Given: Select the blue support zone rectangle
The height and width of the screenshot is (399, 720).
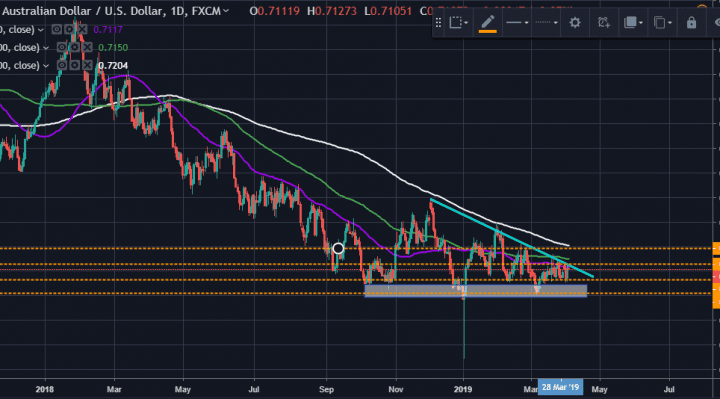Looking at the screenshot, I should pos(475,291).
